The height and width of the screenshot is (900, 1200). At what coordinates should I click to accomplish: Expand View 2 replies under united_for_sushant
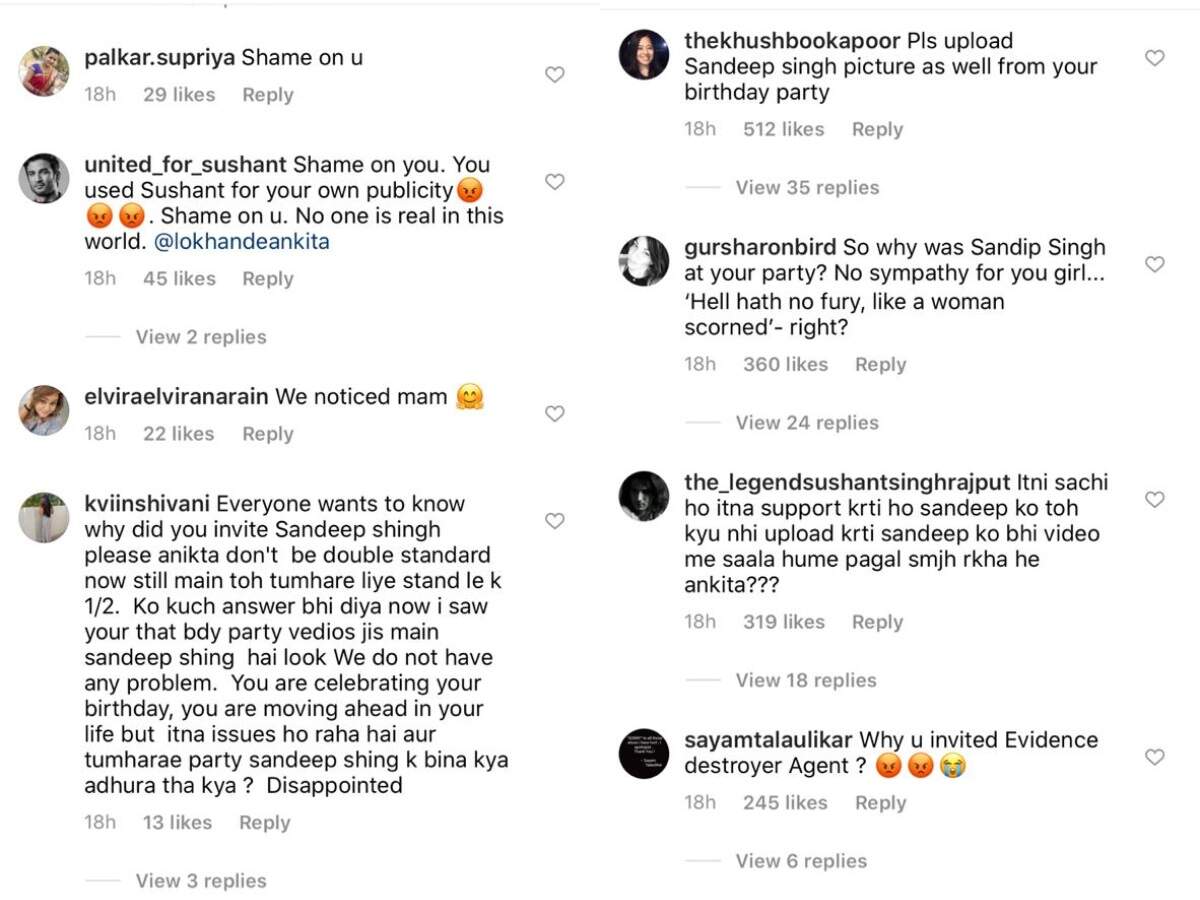coord(201,337)
